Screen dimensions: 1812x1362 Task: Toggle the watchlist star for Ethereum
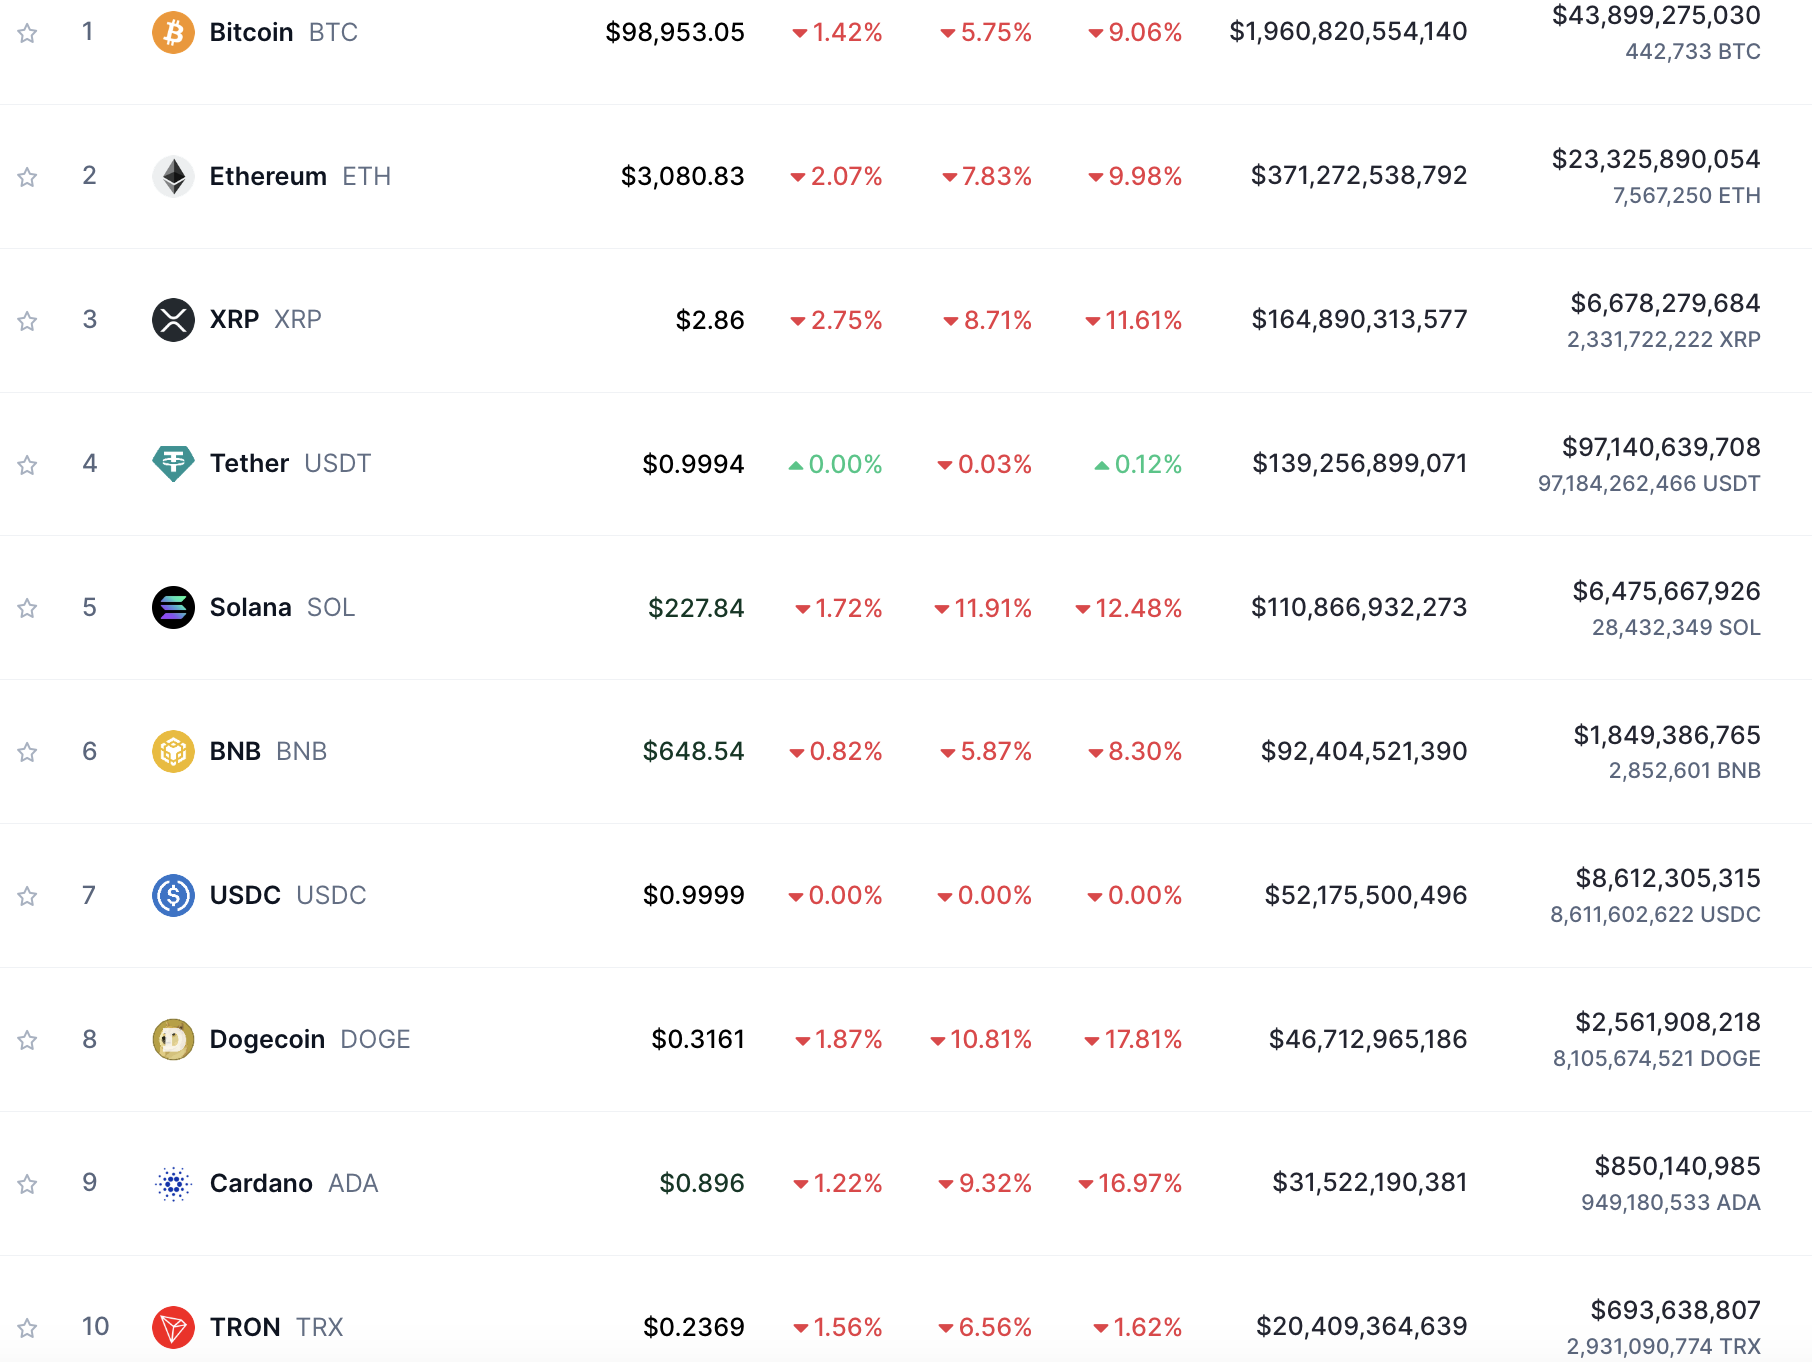[28, 178]
